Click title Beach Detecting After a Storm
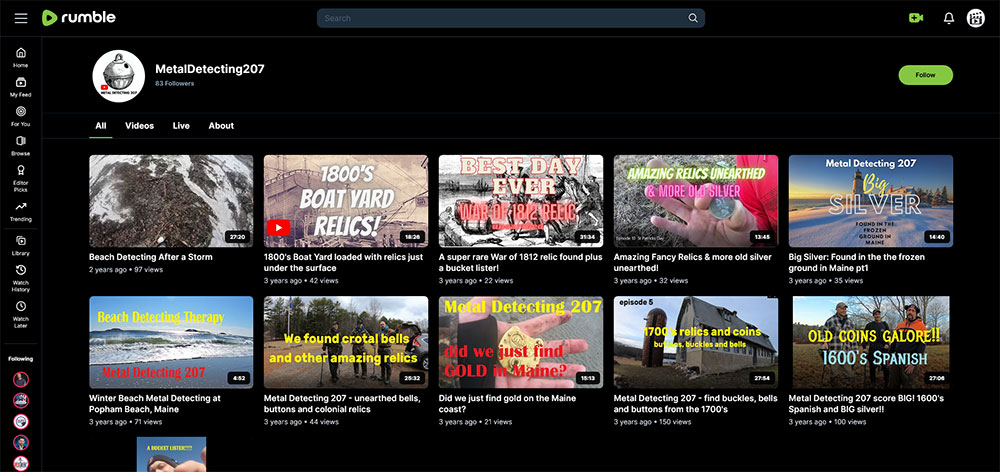The height and width of the screenshot is (472, 1000). point(151,257)
